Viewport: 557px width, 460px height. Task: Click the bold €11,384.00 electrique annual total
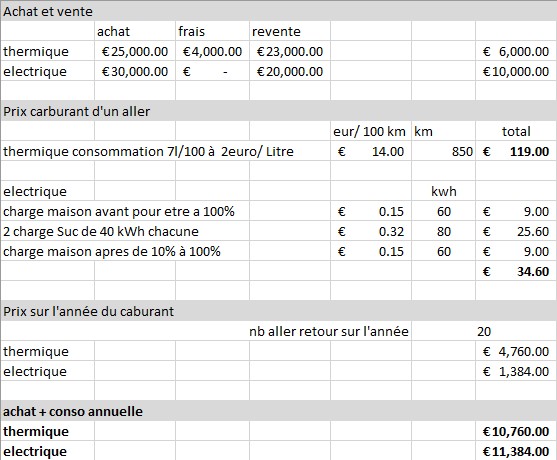[x=516, y=451]
